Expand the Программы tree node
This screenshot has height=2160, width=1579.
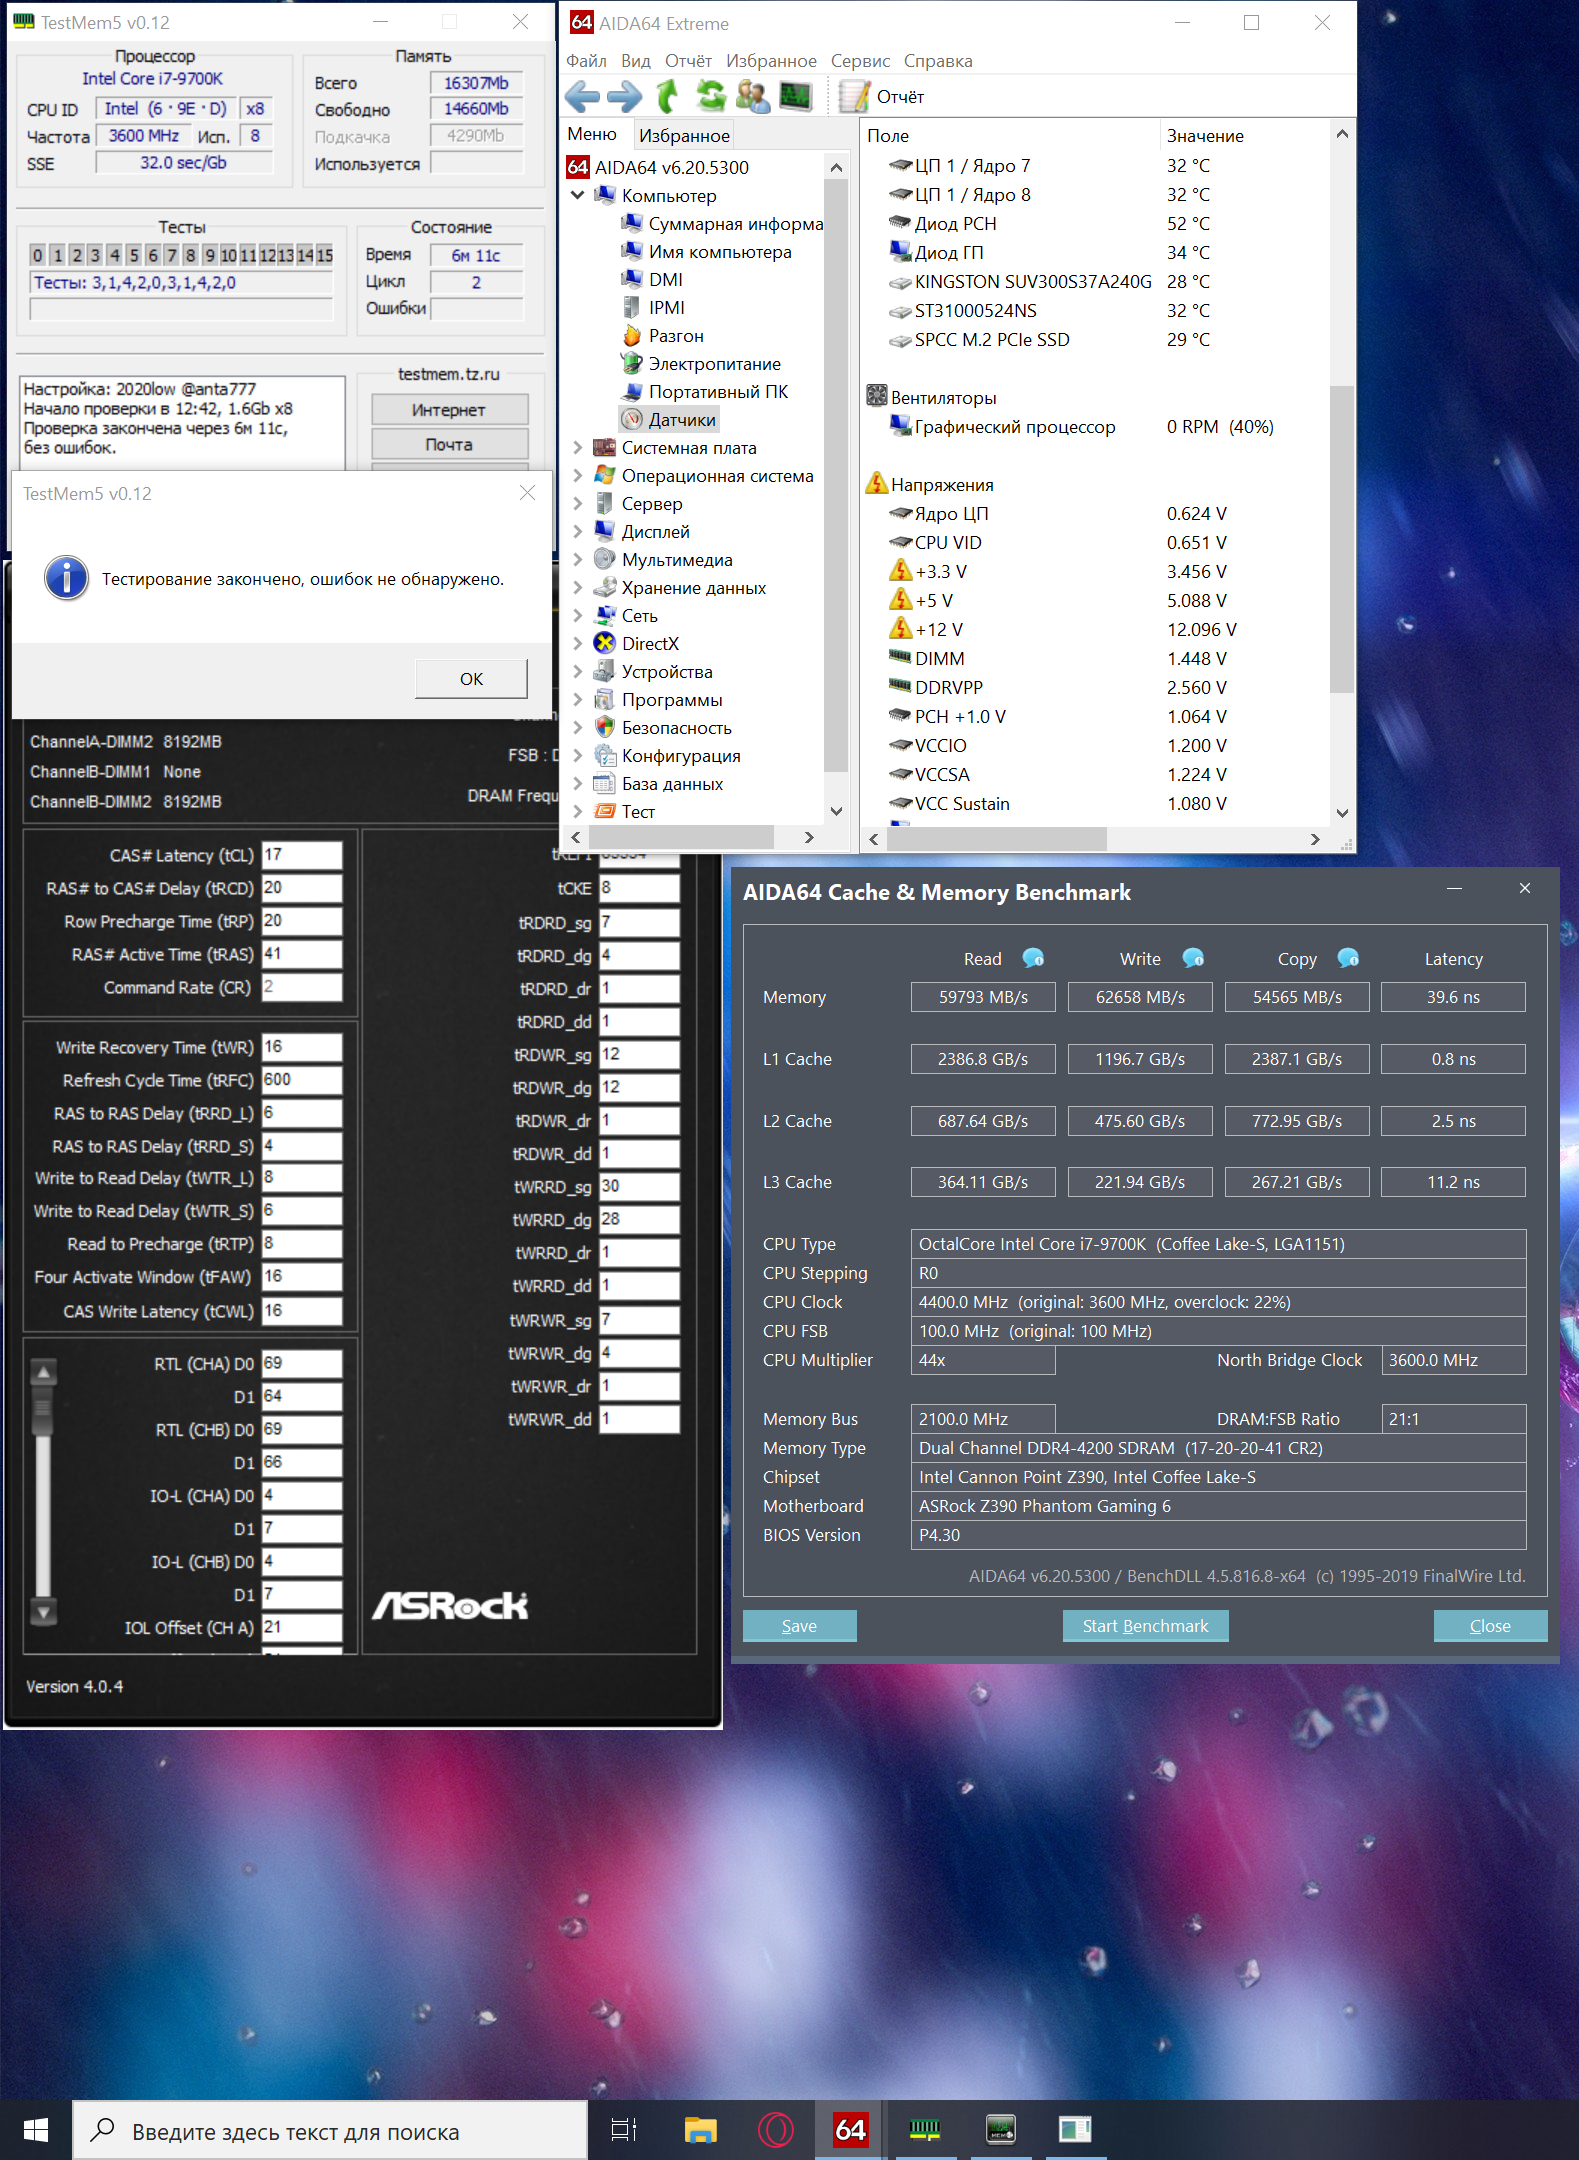point(578,699)
